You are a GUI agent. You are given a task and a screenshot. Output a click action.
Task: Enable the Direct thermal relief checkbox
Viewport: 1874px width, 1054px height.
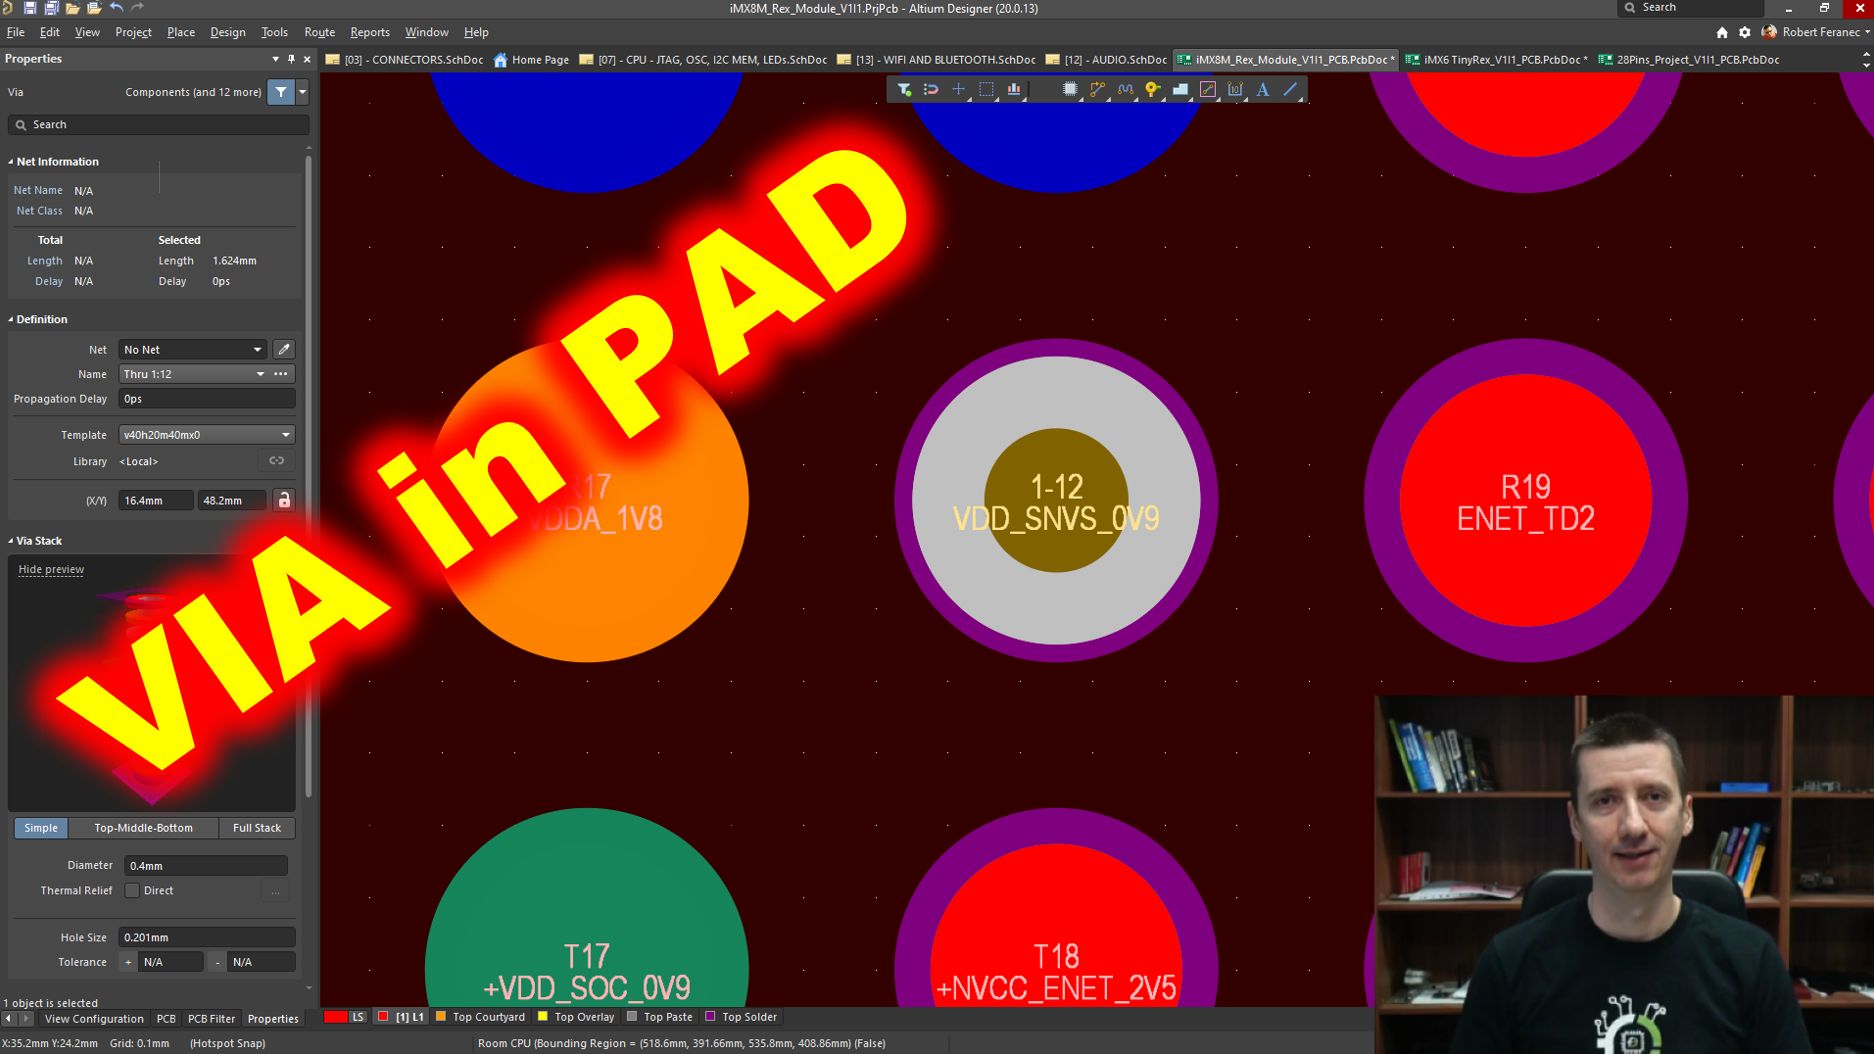pos(132,891)
